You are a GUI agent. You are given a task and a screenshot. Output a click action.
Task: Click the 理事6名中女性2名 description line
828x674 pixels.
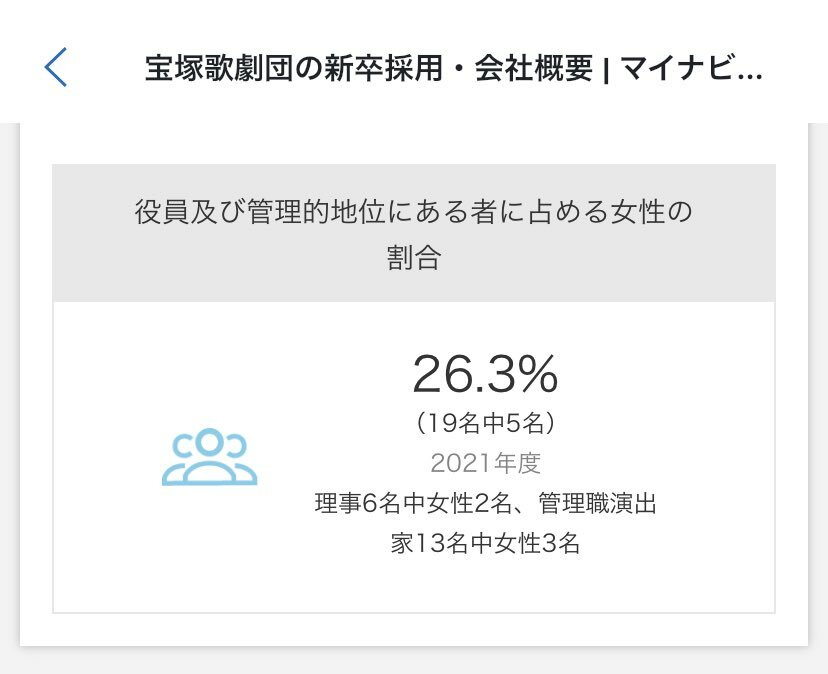(x=412, y=503)
